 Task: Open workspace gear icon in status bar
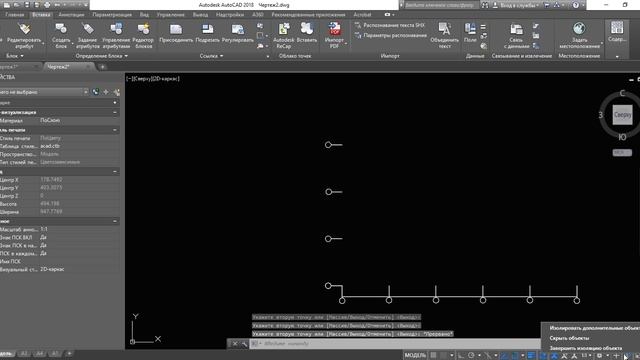599,356
